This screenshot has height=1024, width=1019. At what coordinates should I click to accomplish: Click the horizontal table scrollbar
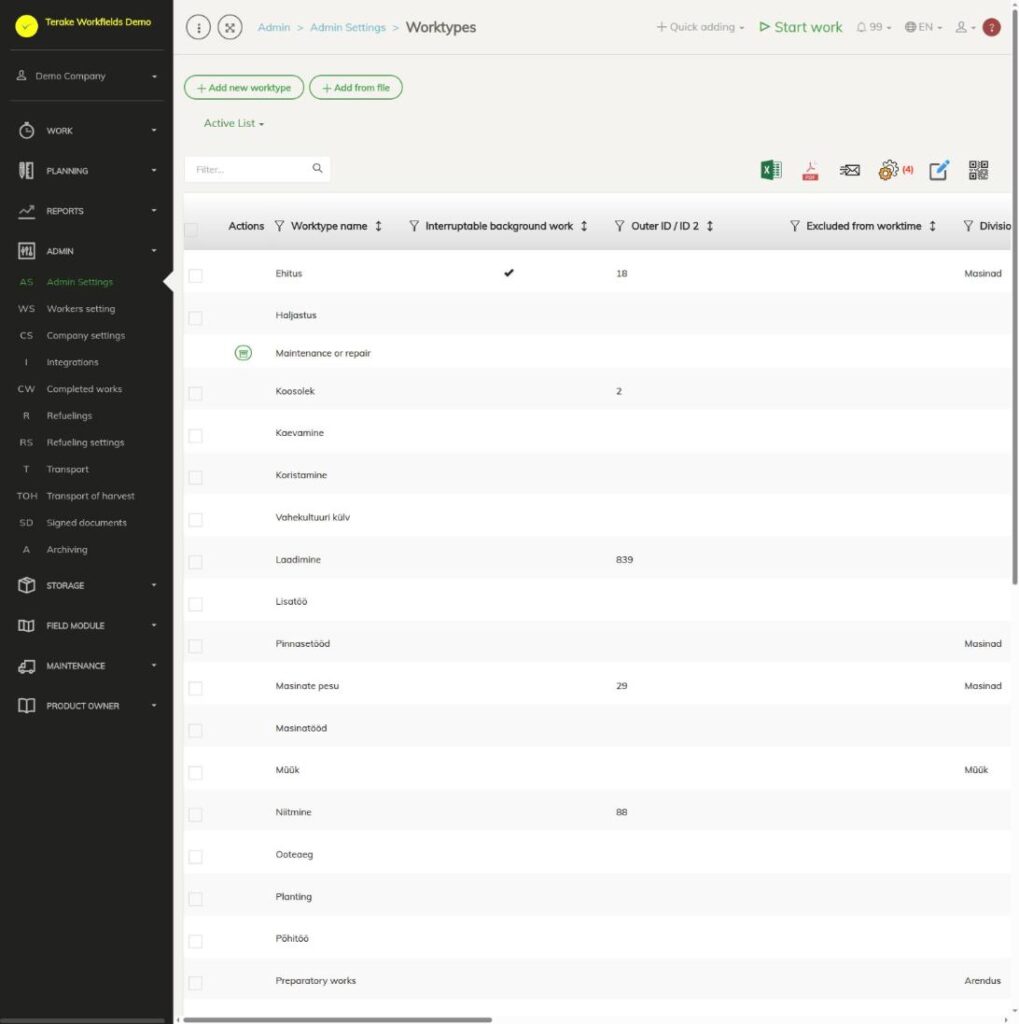pyautogui.click(x=338, y=1019)
